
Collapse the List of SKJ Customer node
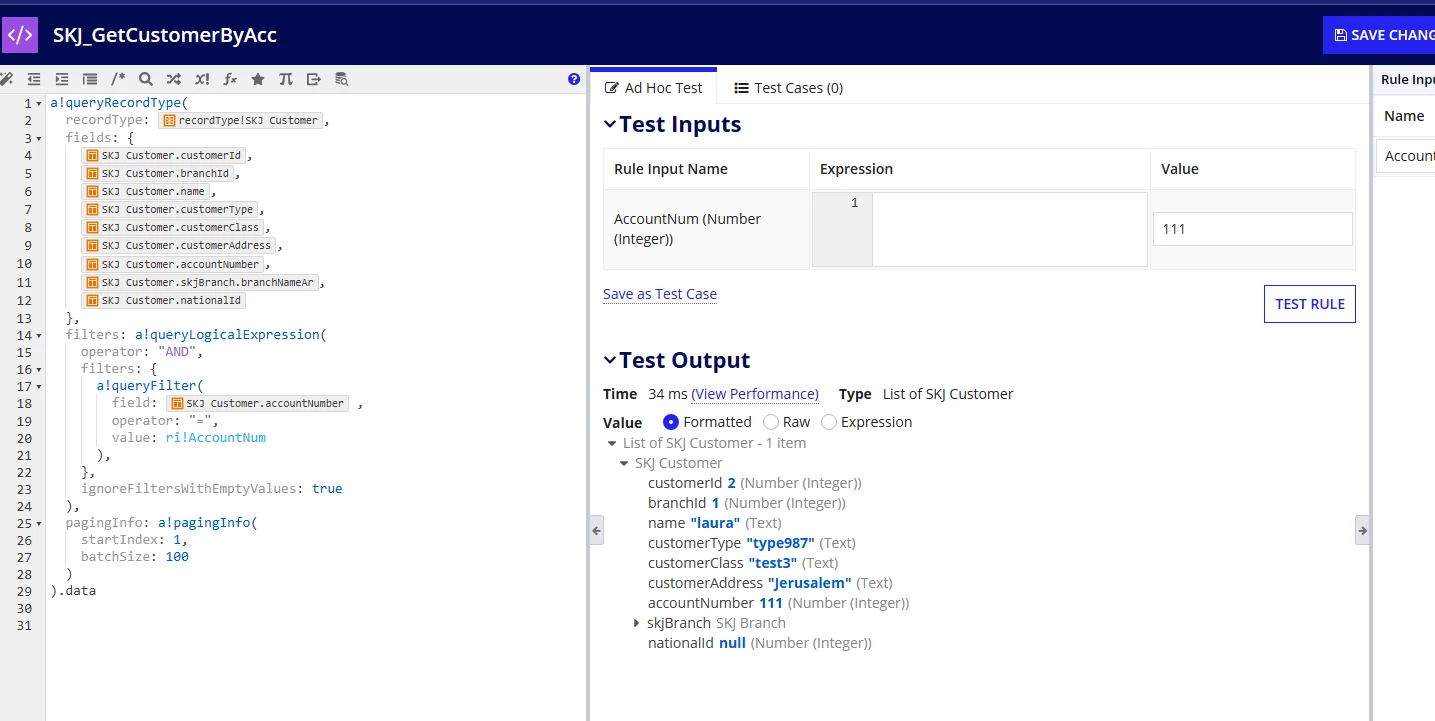pos(612,443)
